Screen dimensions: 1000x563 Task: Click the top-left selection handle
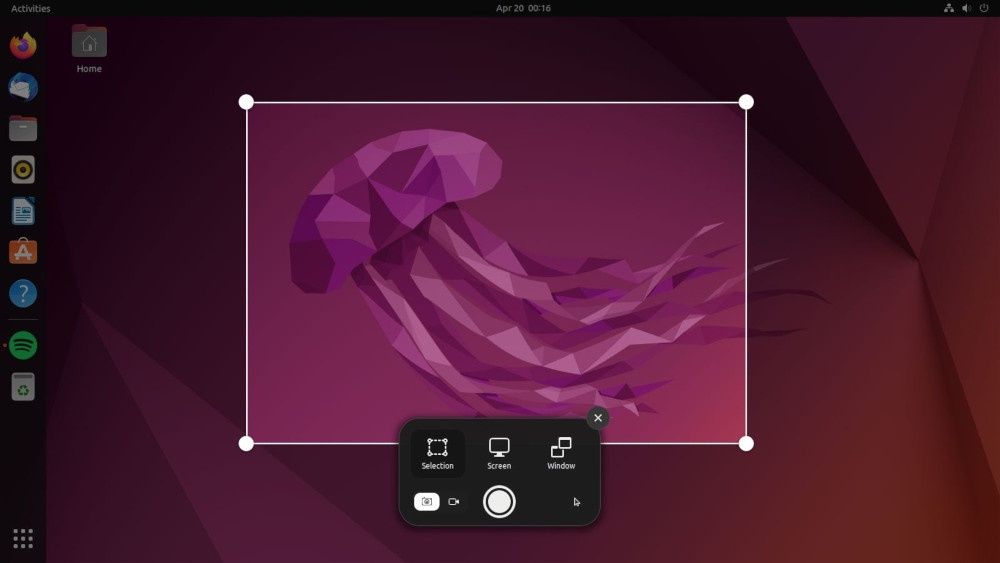point(246,102)
